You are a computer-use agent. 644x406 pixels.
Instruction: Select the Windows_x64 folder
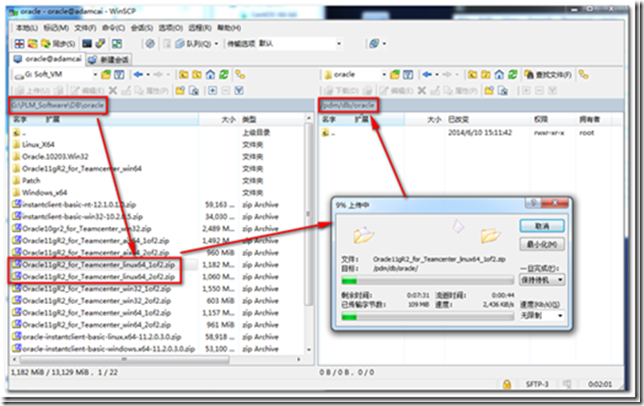[44, 193]
